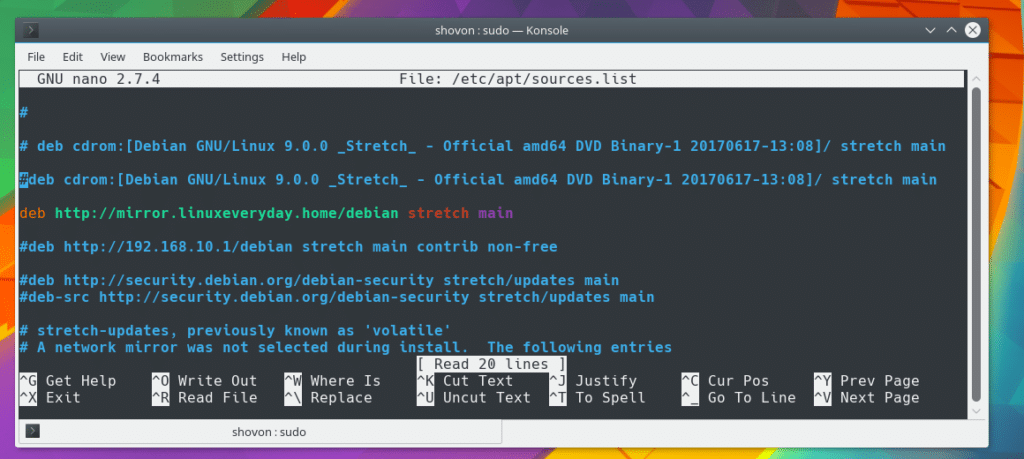
Task: Click the ^\ Replace shortcut
Action: [328, 398]
